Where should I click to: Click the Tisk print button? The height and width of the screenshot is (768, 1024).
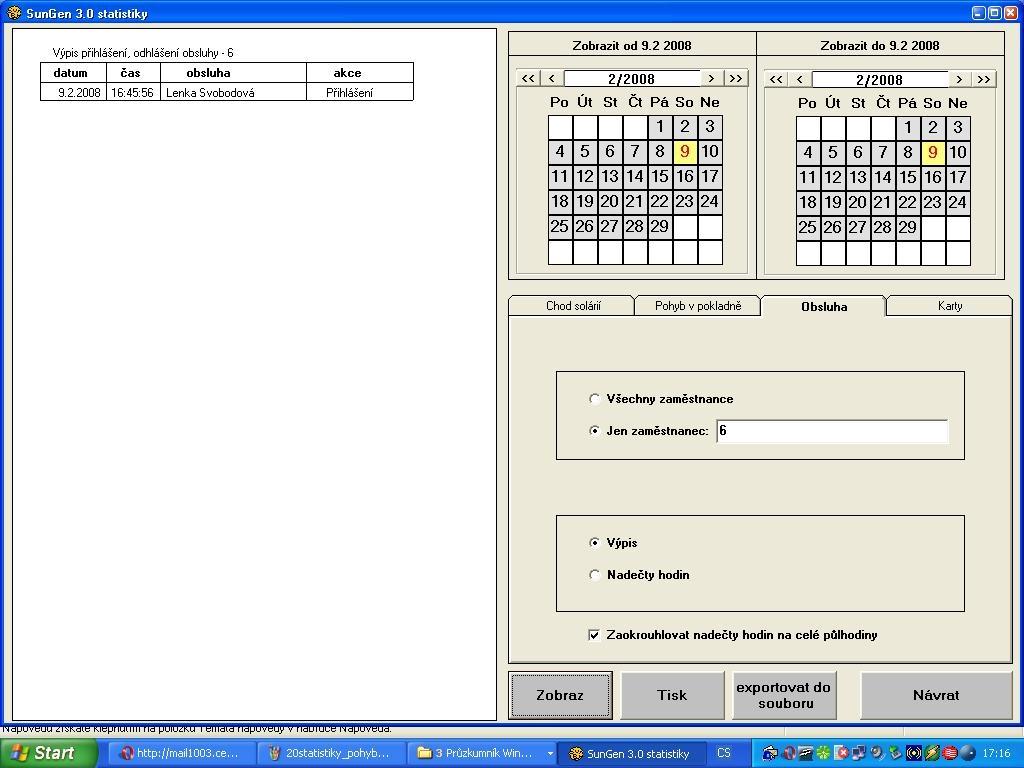[672, 696]
